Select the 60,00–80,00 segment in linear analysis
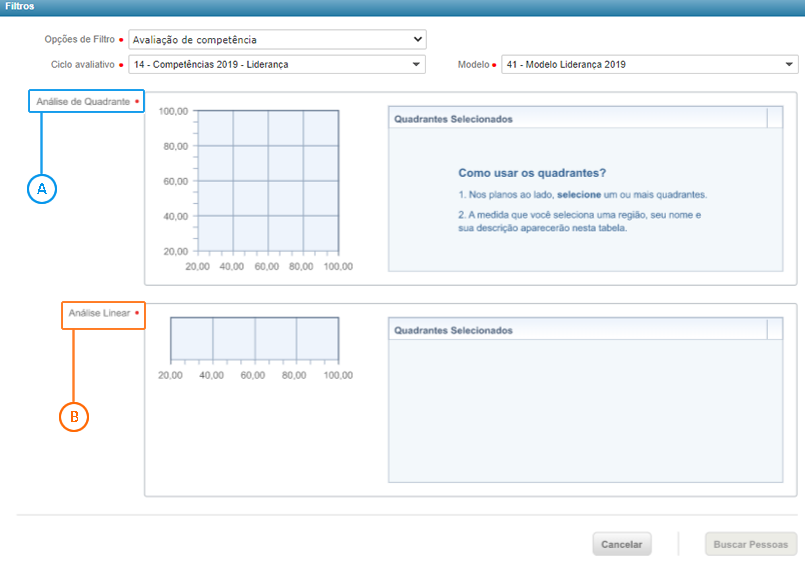This screenshot has height=565, width=805. (275, 338)
